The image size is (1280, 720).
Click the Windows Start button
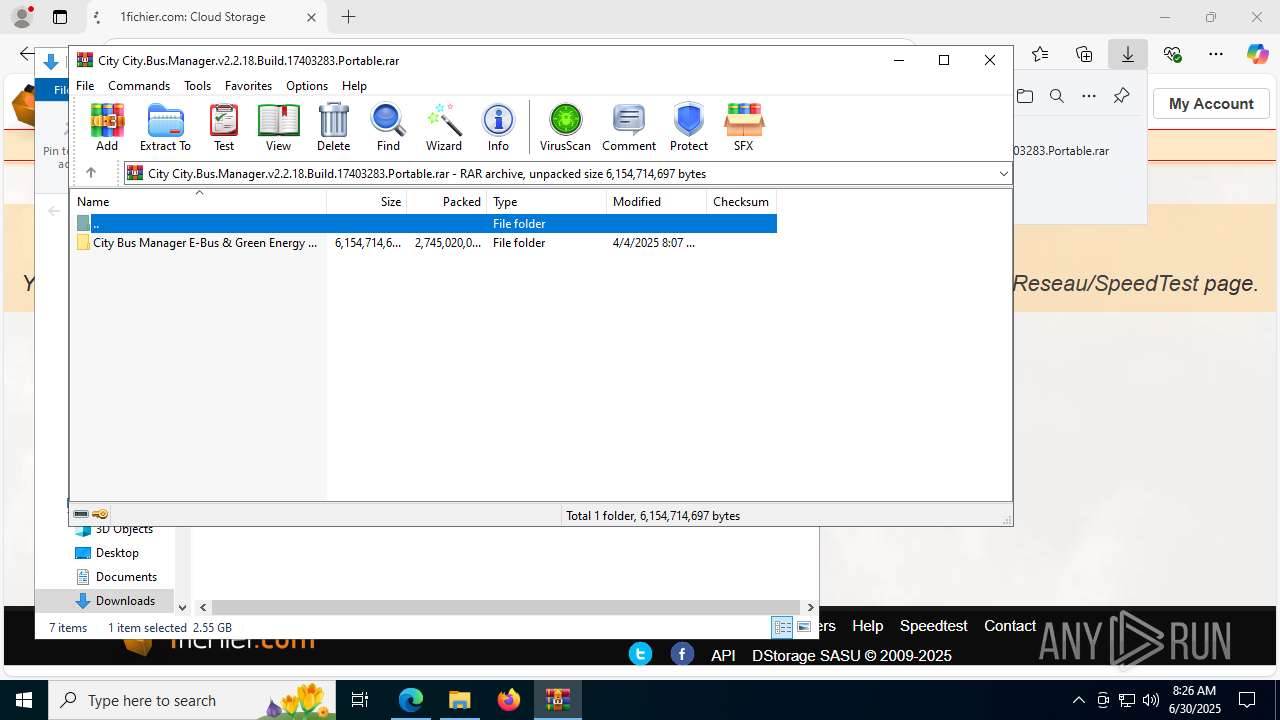[24, 700]
